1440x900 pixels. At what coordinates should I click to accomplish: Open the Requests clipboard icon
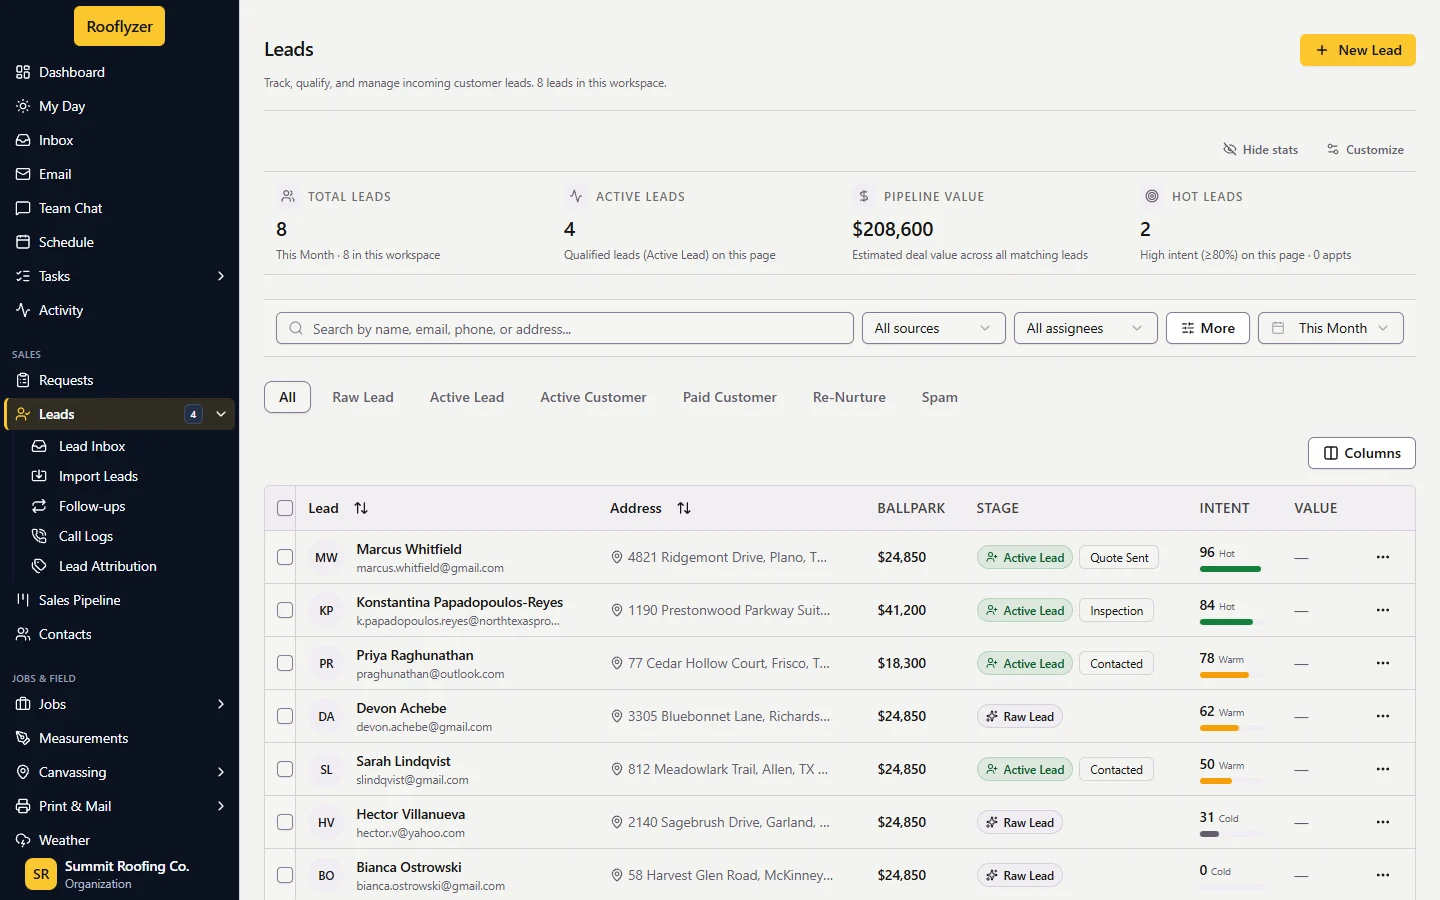[23, 380]
